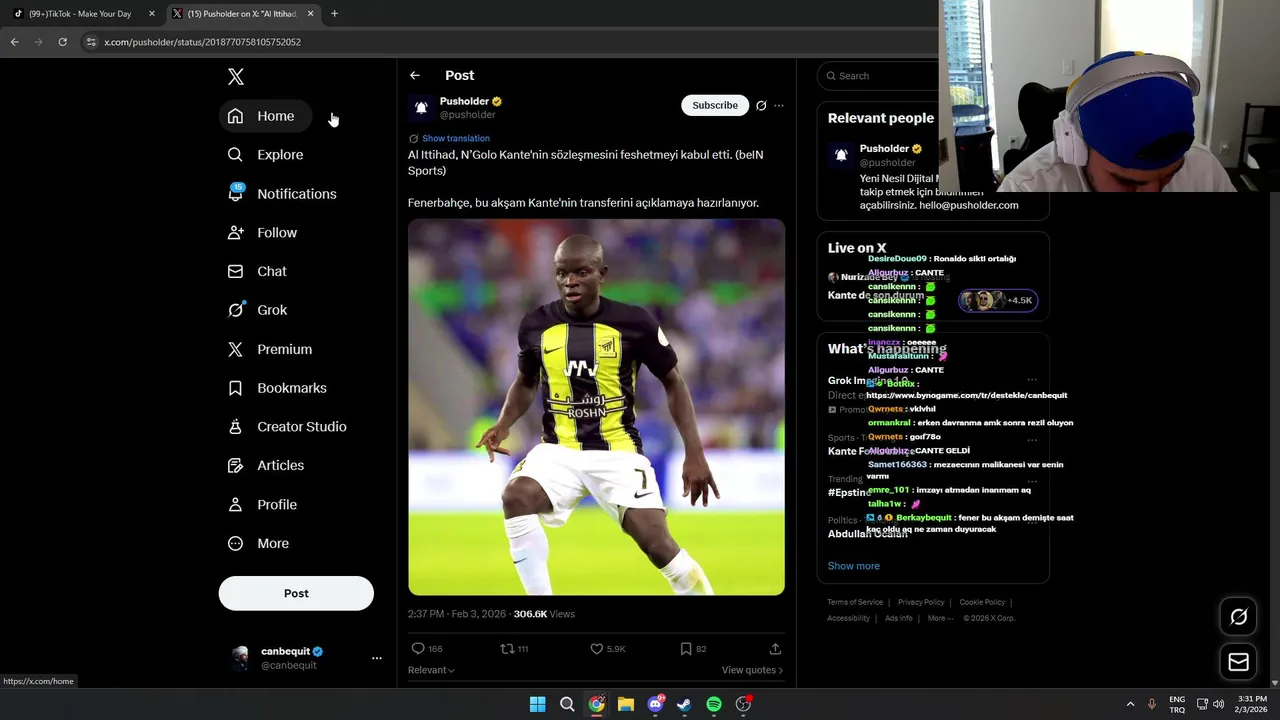Click the share post icon
1280x720 pixels.
(775, 649)
